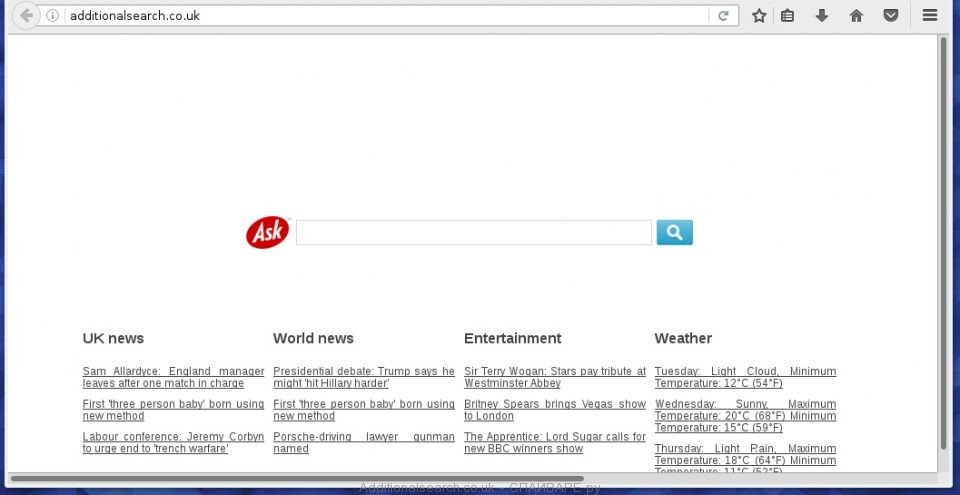Click the address bar URL field
This screenshot has height=495, width=960.
tap(380, 16)
